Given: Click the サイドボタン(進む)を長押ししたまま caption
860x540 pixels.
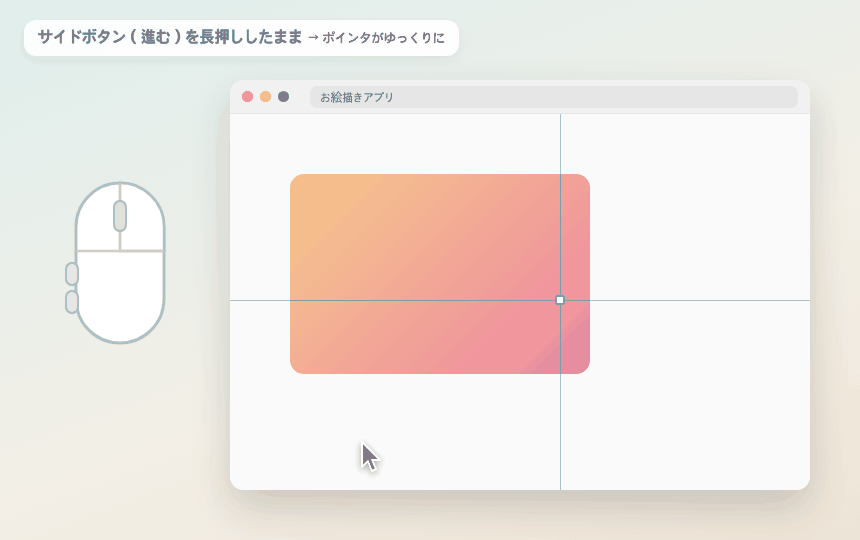Looking at the screenshot, I should [x=169, y=37].
